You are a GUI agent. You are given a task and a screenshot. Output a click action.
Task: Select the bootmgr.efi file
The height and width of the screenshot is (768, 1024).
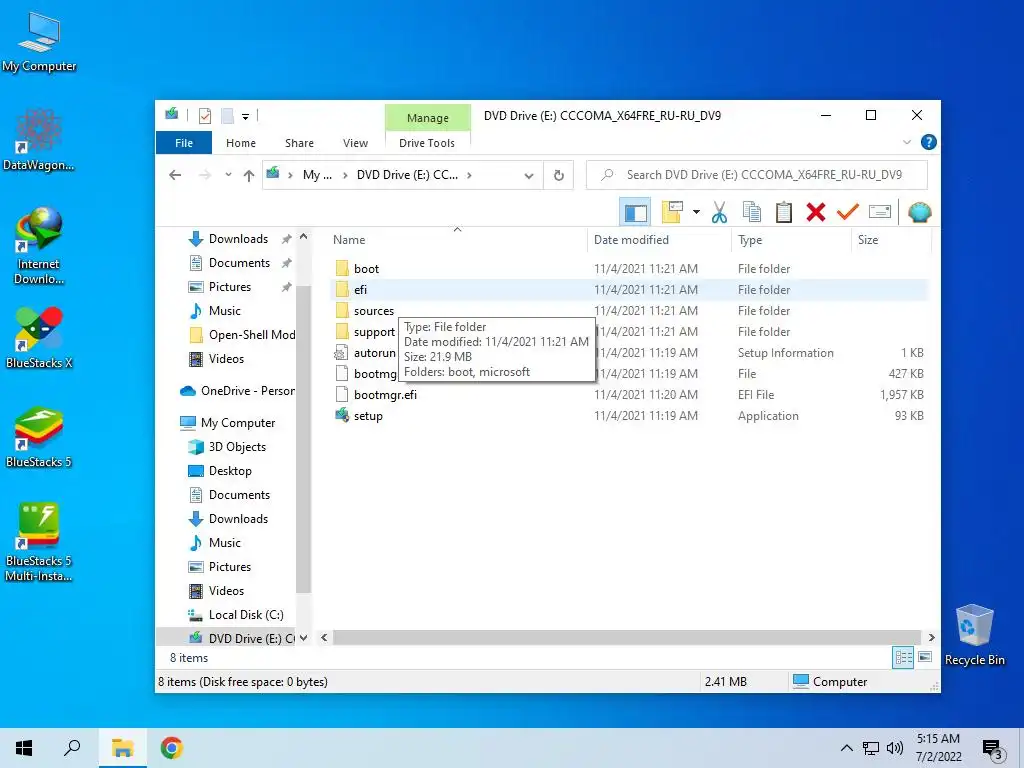(385, 394)
